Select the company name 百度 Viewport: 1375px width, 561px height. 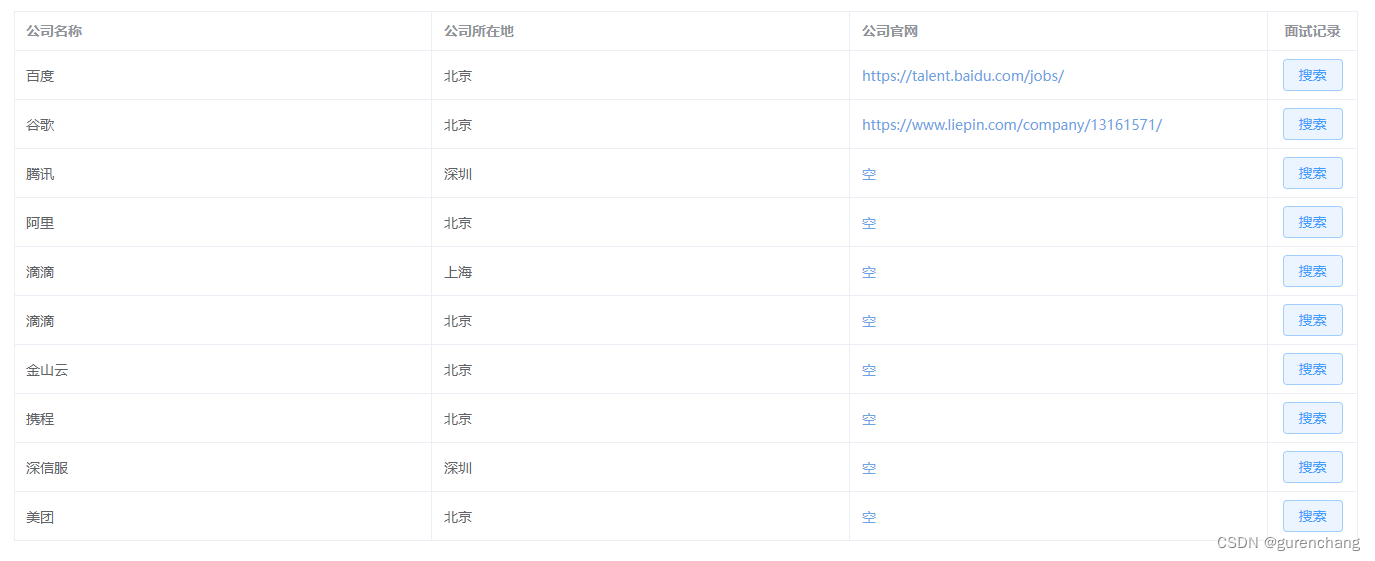coord(40,76)
